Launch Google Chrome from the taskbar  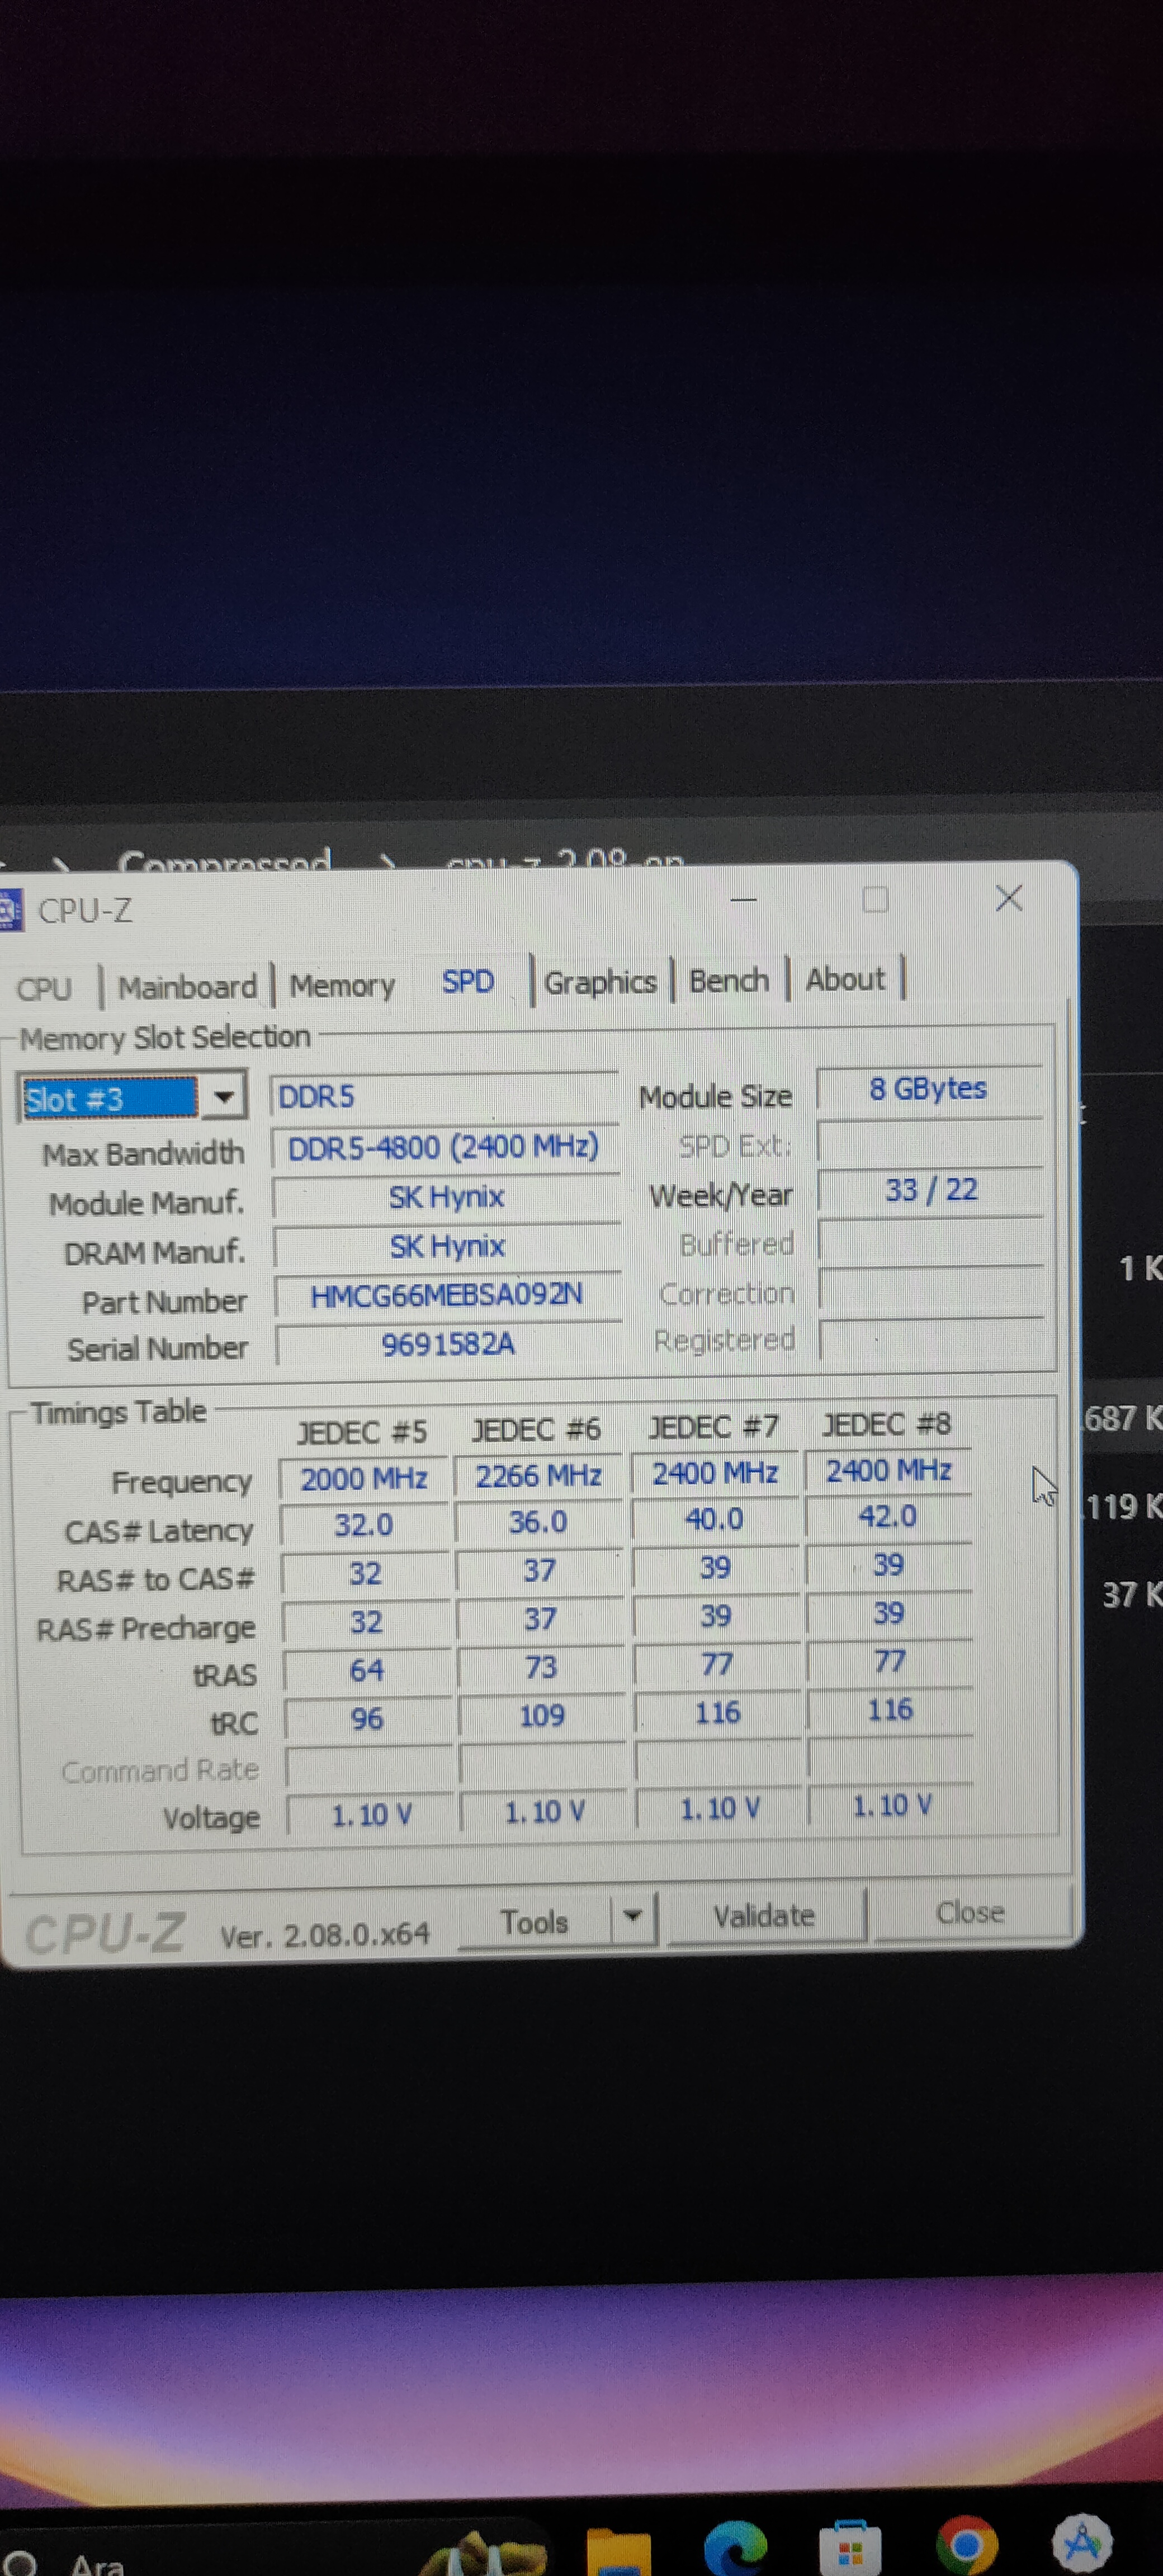coord(966,2545)
